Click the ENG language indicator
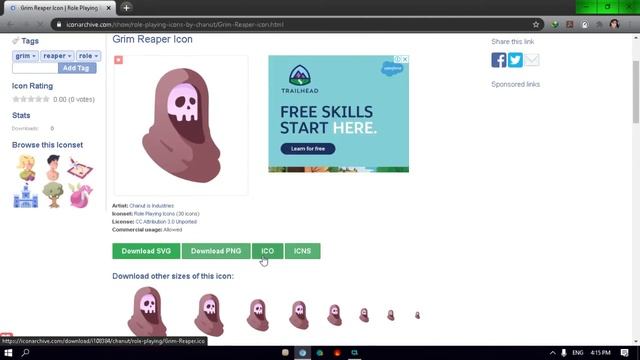 point(578,353)
